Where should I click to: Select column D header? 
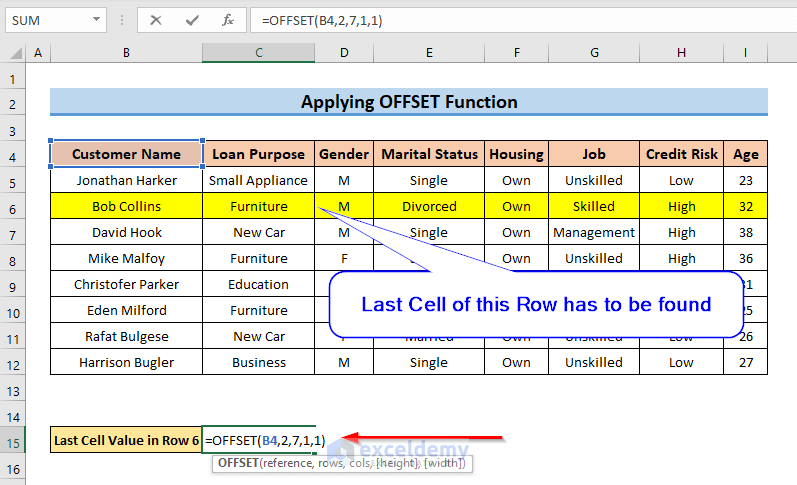pos(344,53)
